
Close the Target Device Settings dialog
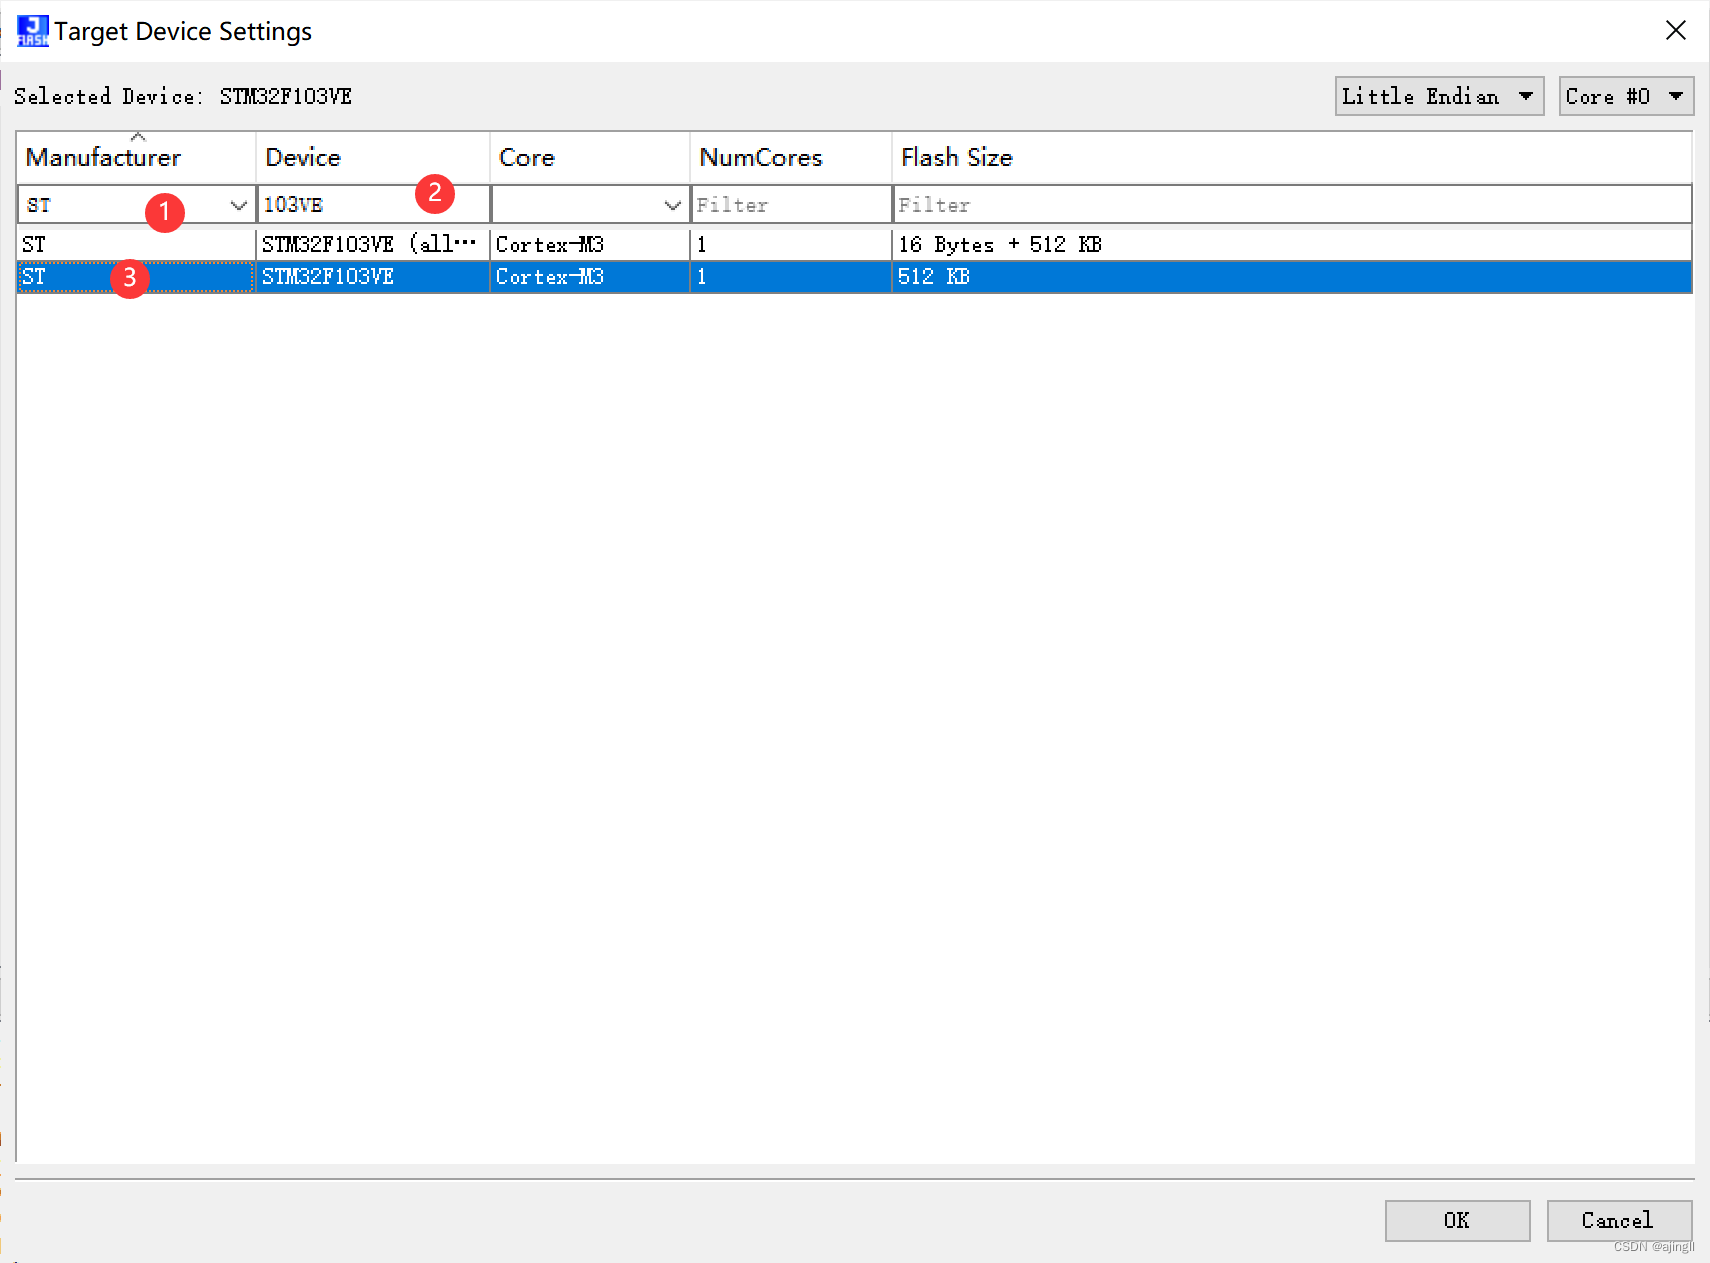point(1676,31)
